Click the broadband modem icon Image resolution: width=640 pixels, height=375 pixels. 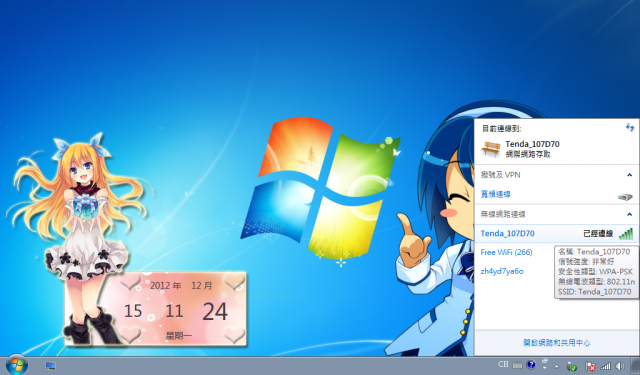pyautogui.click(x=625, y=197)
